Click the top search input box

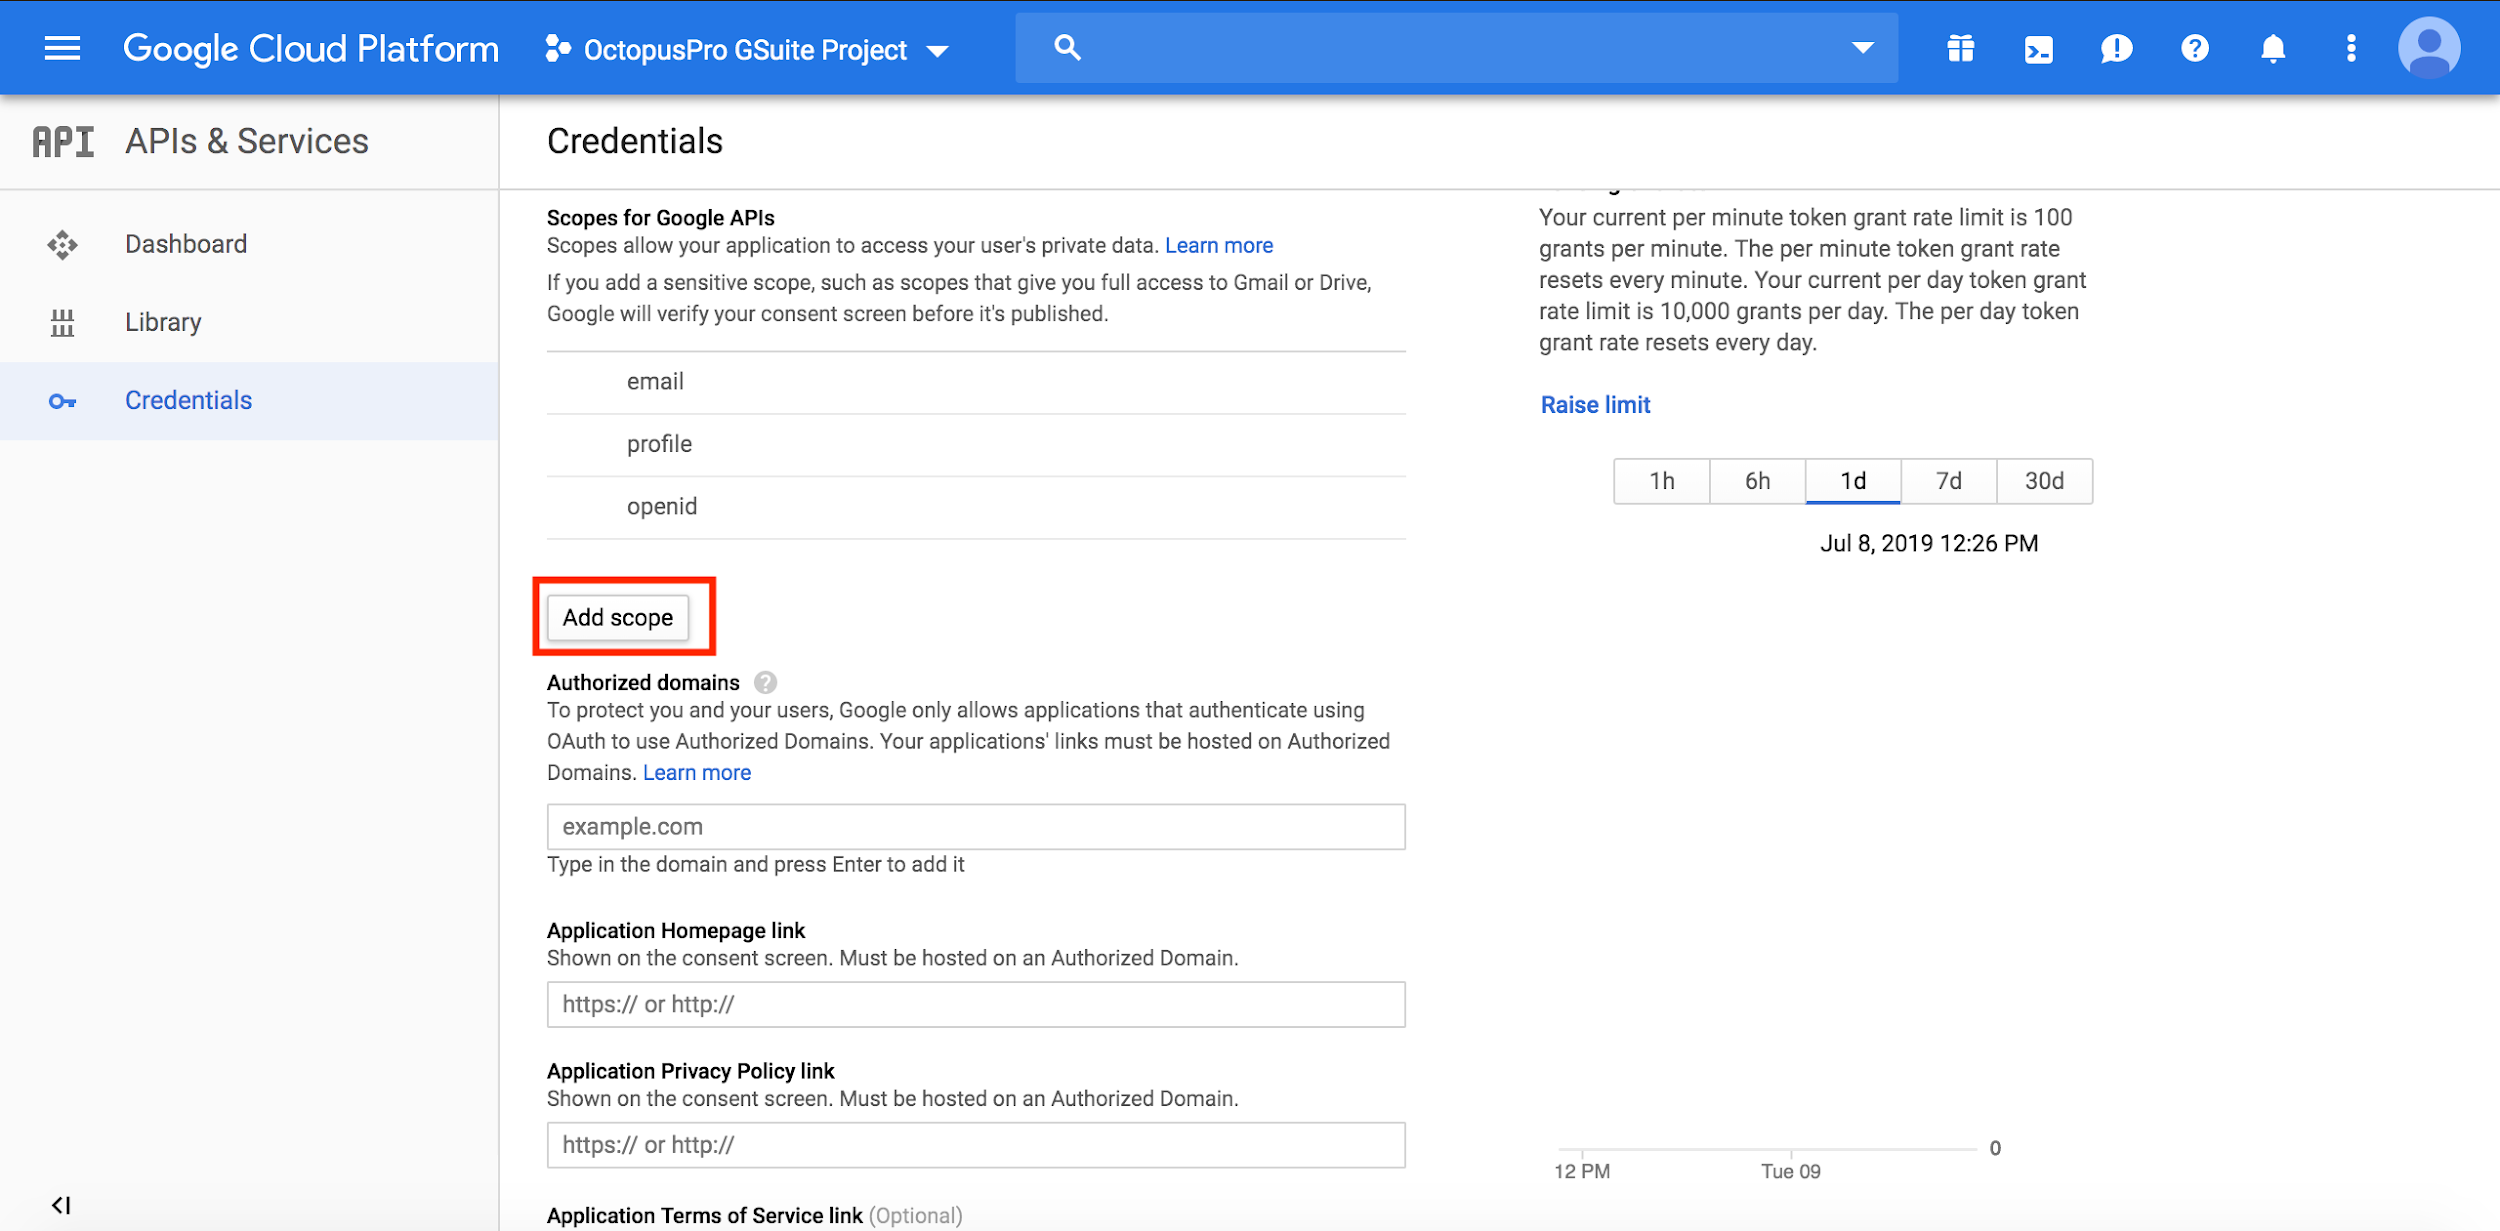point(1456,47)
